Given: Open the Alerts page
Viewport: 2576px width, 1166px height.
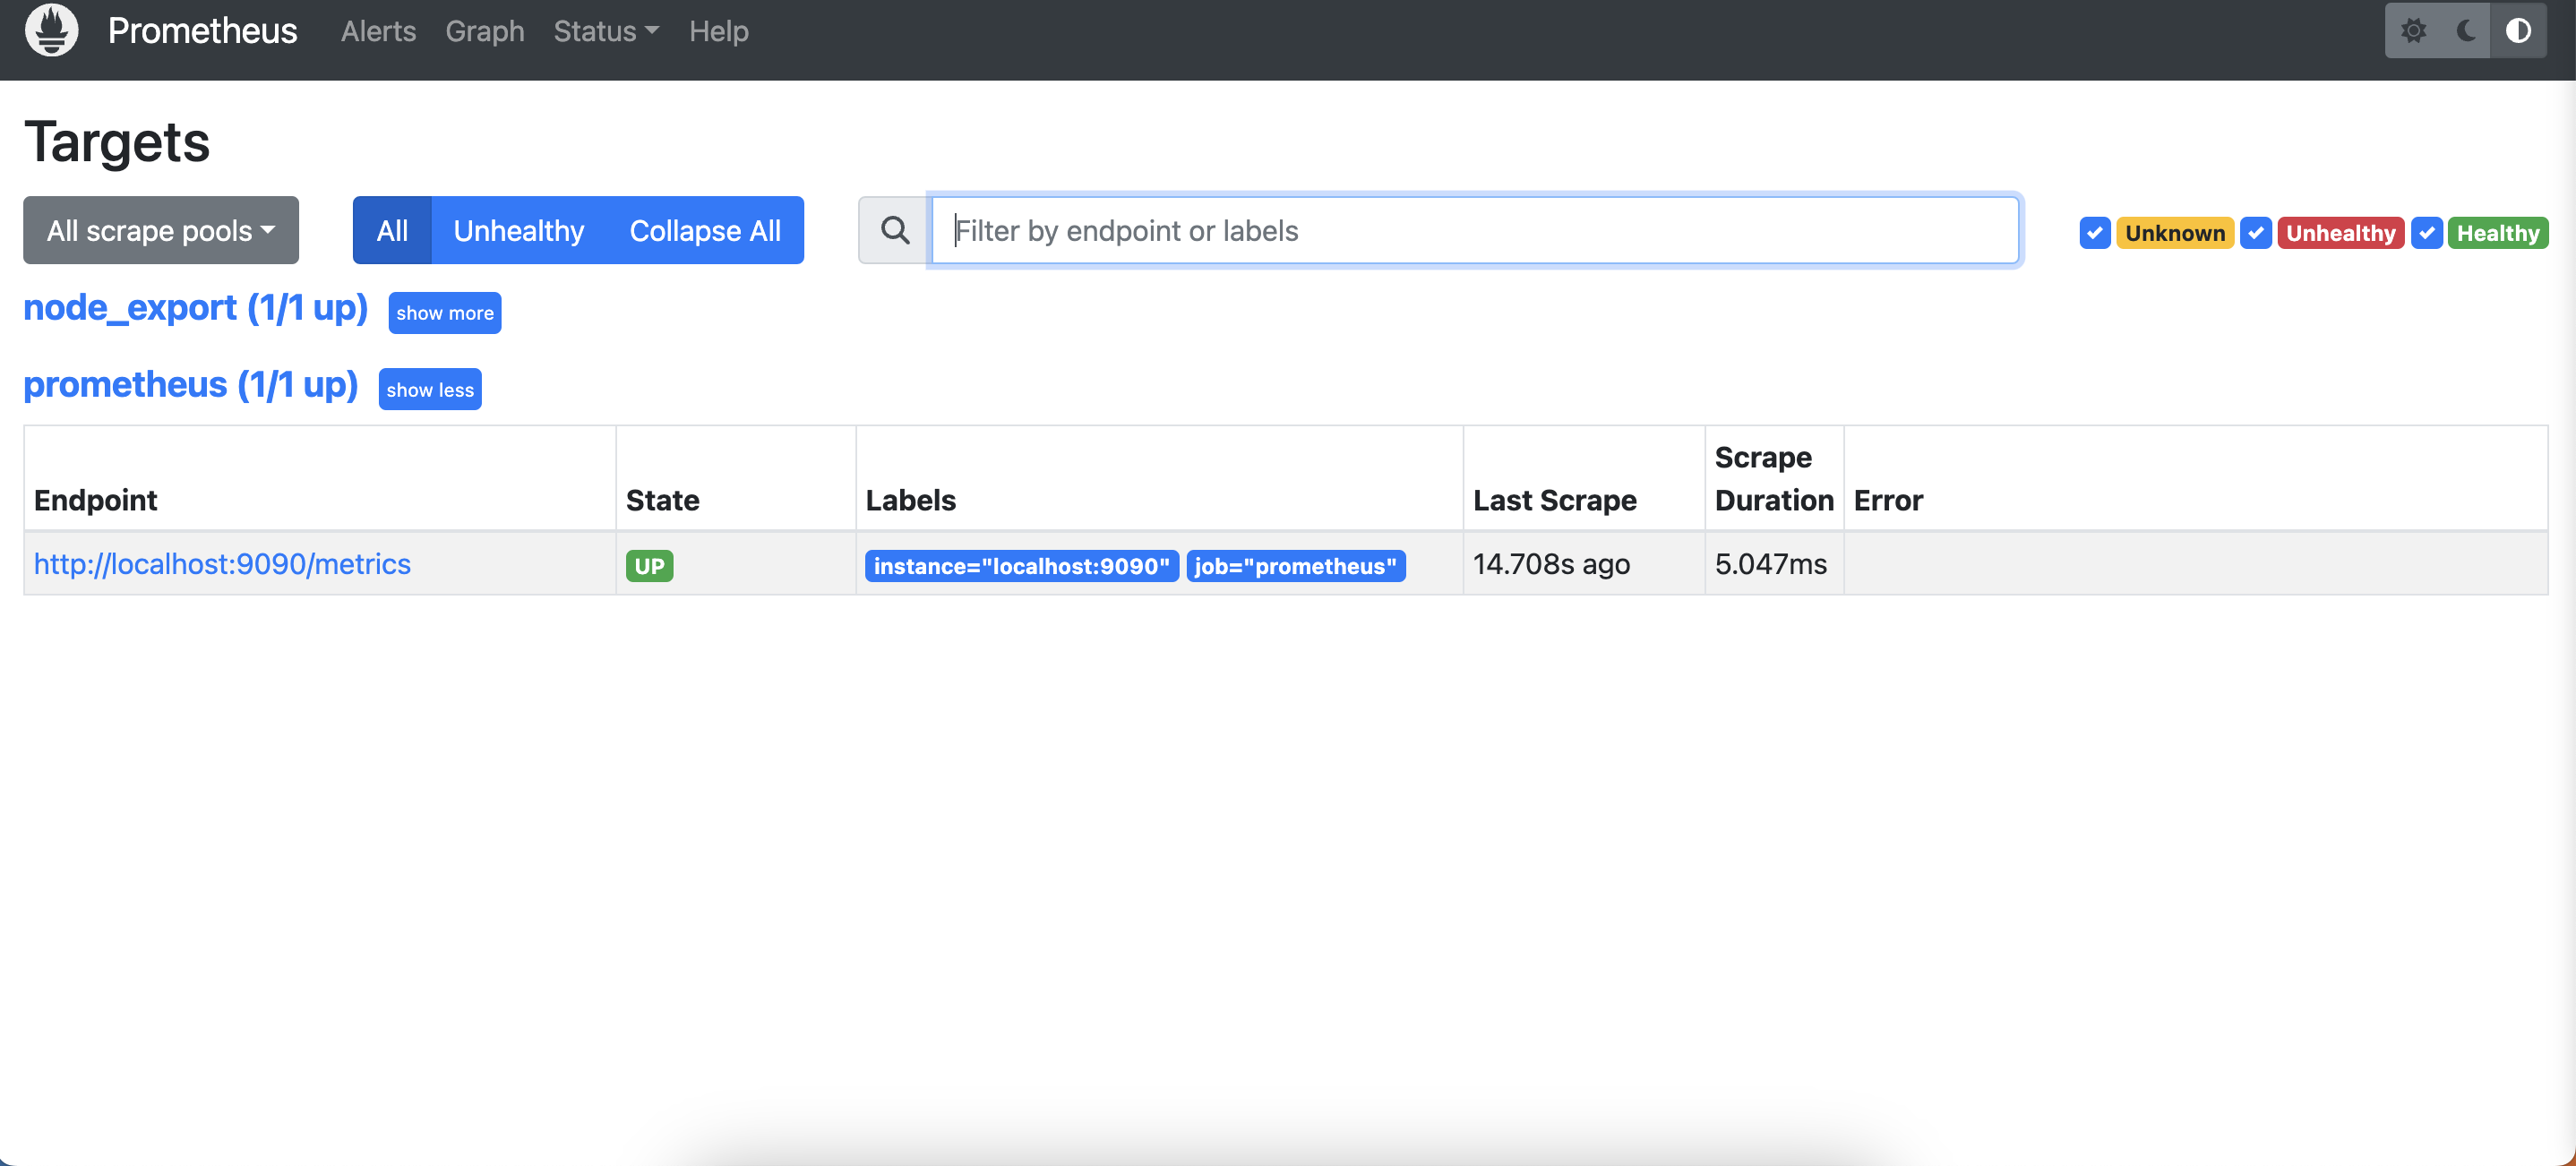Looking at the screenshot, I should pos(378,31).
